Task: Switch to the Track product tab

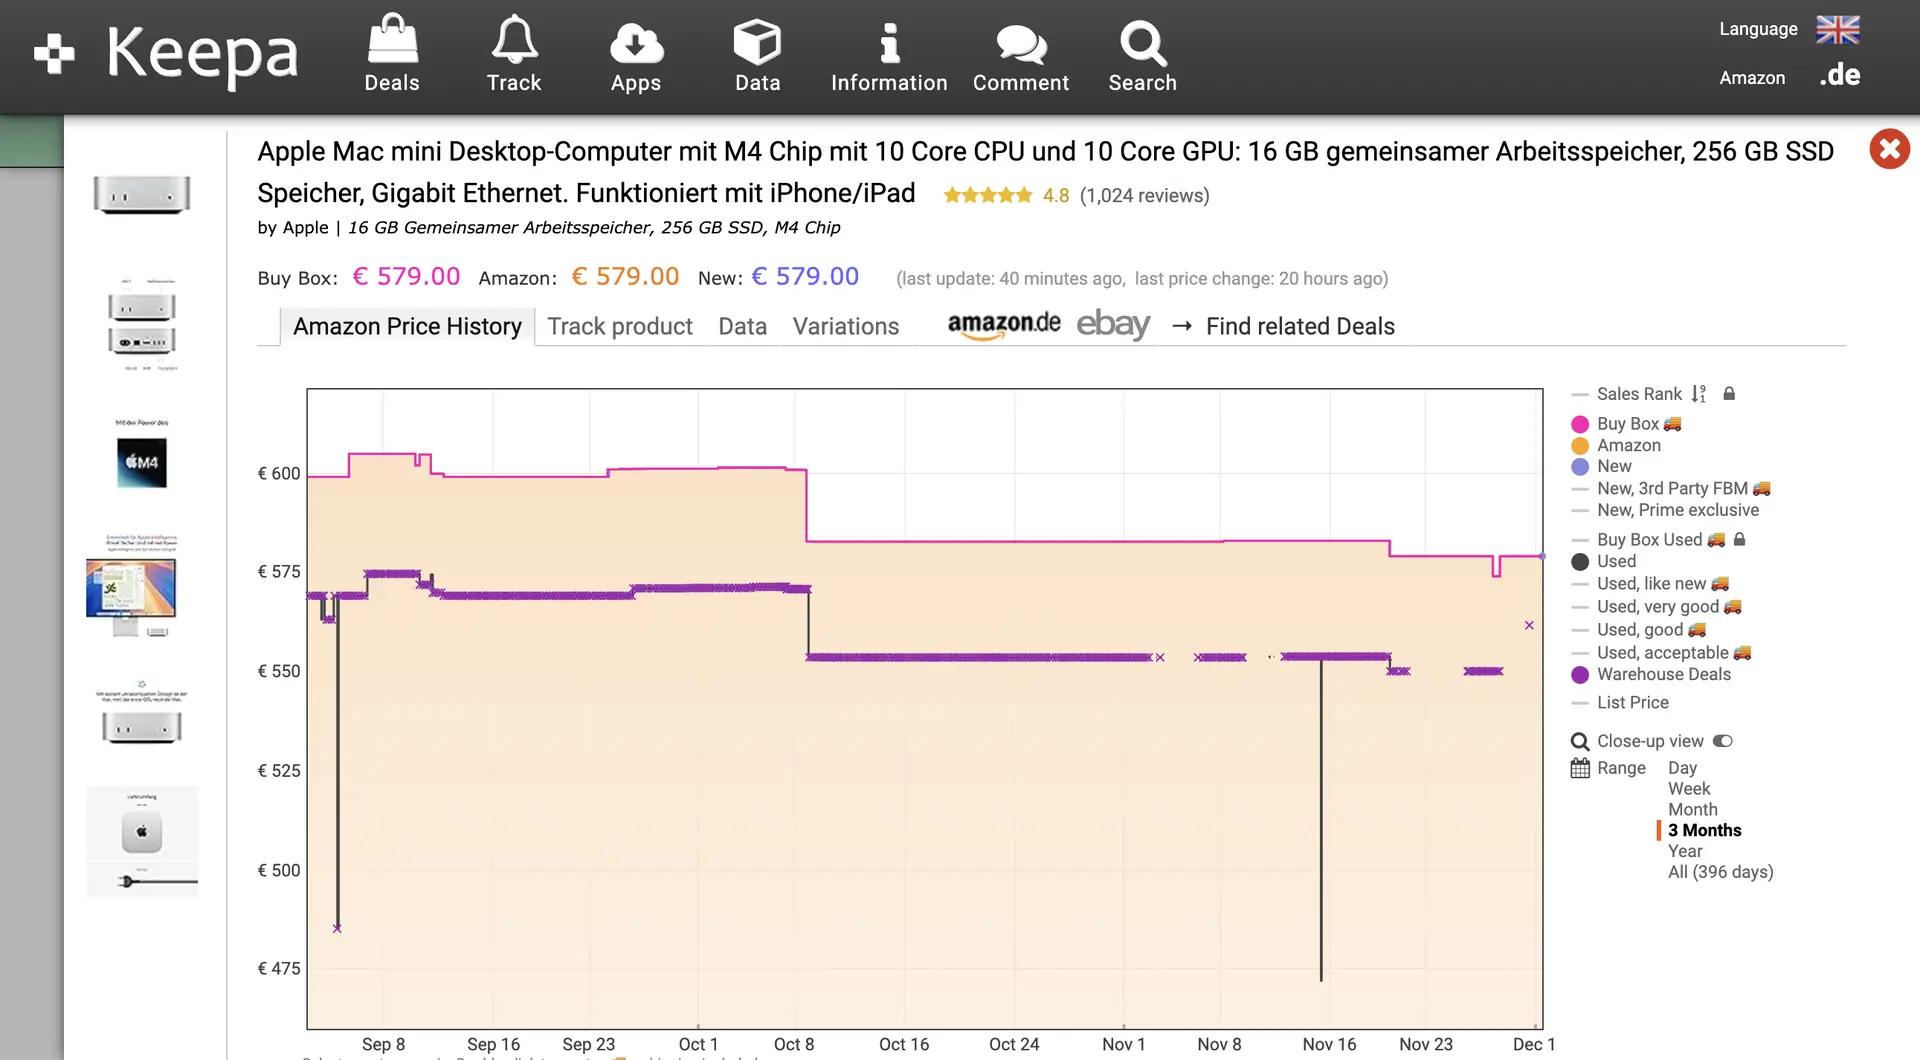Action: 619,326
